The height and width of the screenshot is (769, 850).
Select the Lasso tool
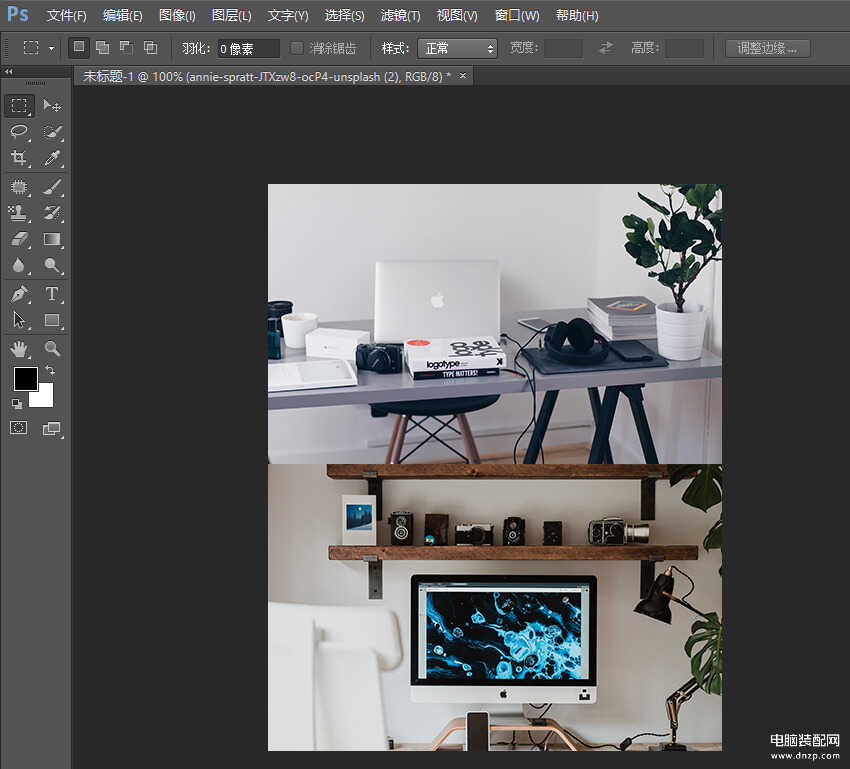coord(19,132)
